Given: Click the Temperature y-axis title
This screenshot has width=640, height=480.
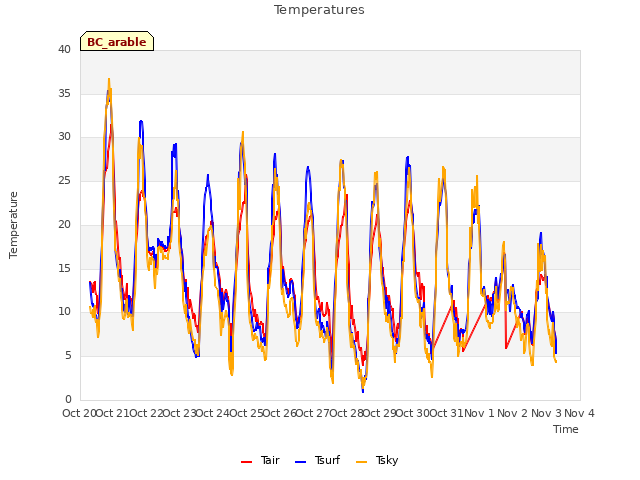Looking at the screenshot, I should (13, 225).
